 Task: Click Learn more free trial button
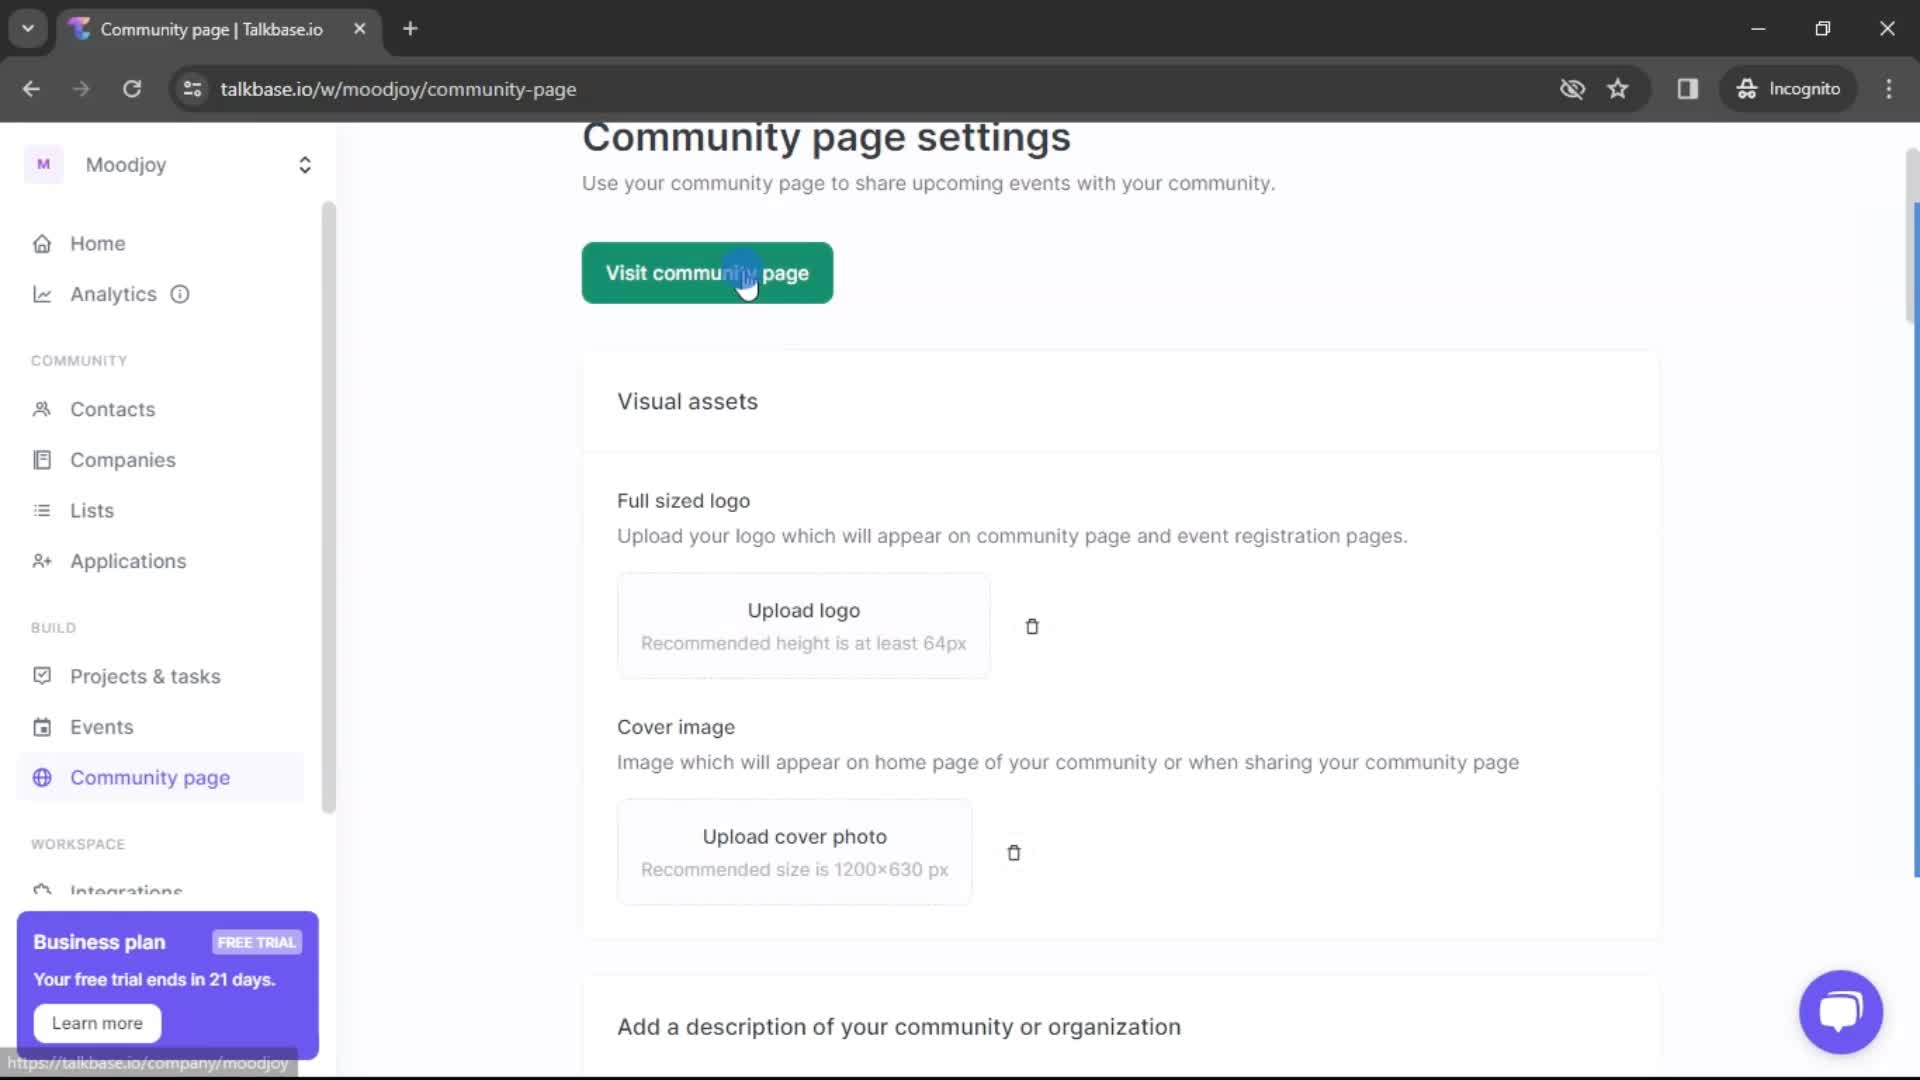[x=96, y=1022]
